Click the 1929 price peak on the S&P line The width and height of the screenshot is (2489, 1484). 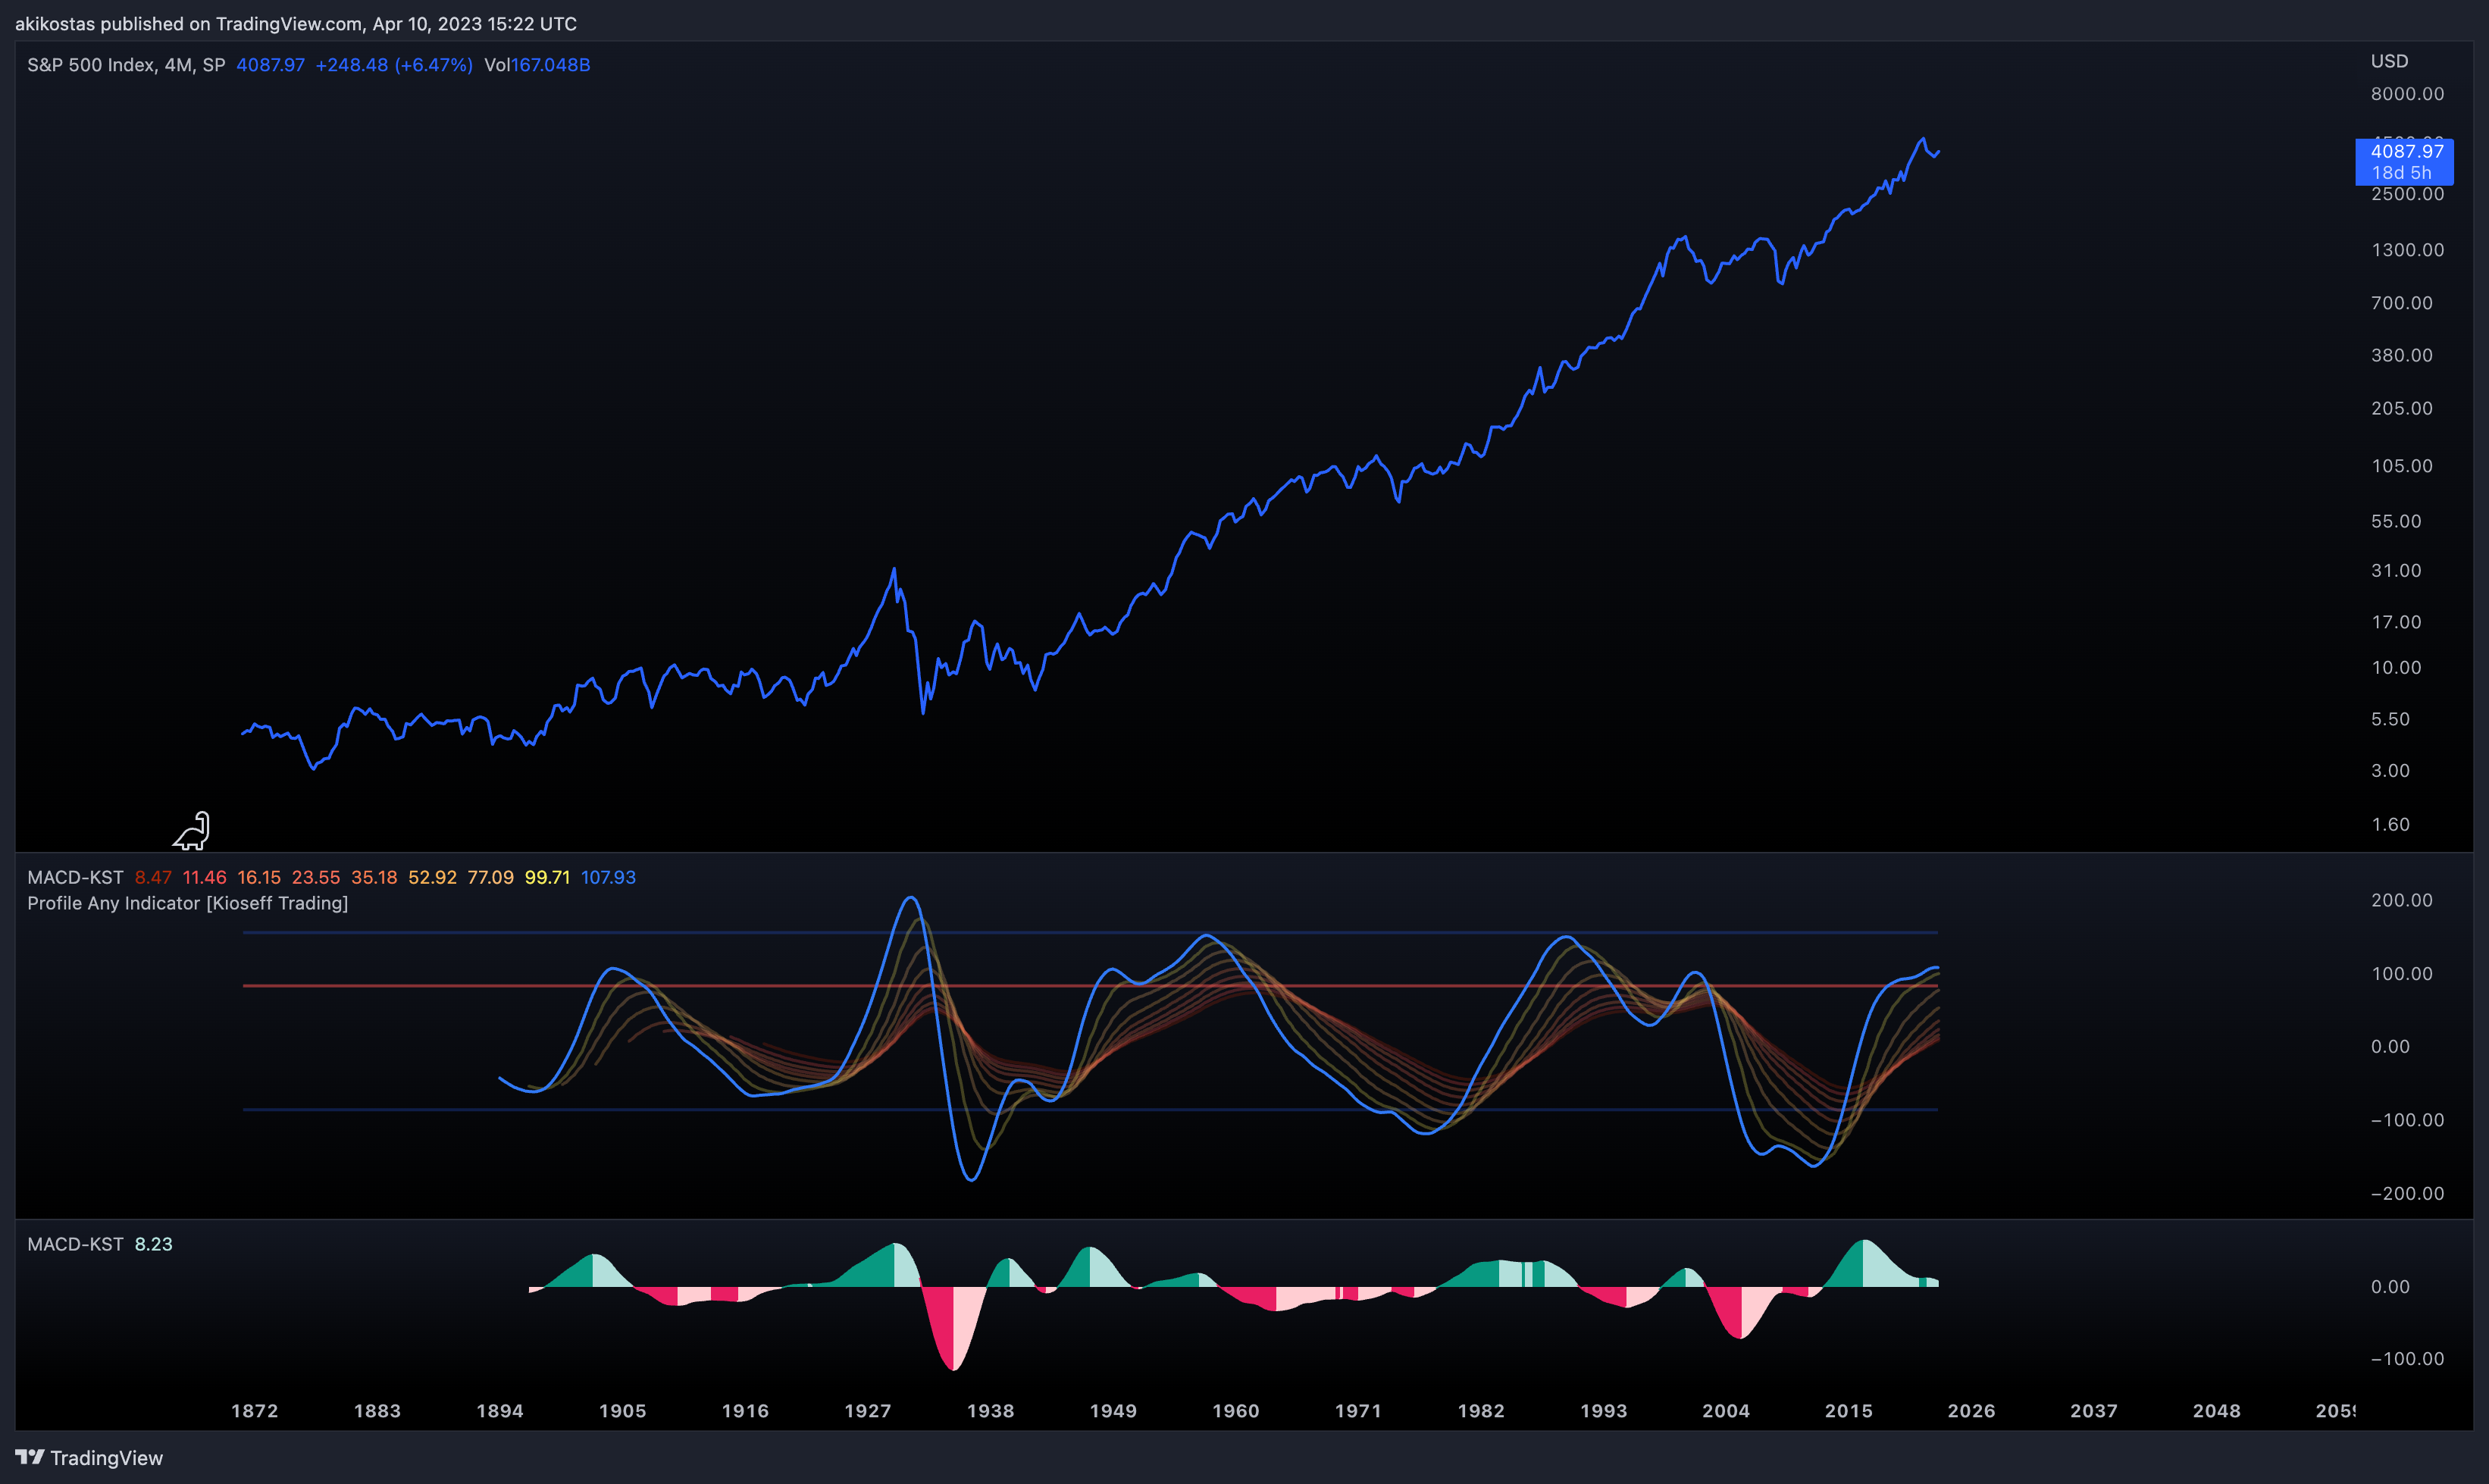pyautogui.click(x=894, y=570)
